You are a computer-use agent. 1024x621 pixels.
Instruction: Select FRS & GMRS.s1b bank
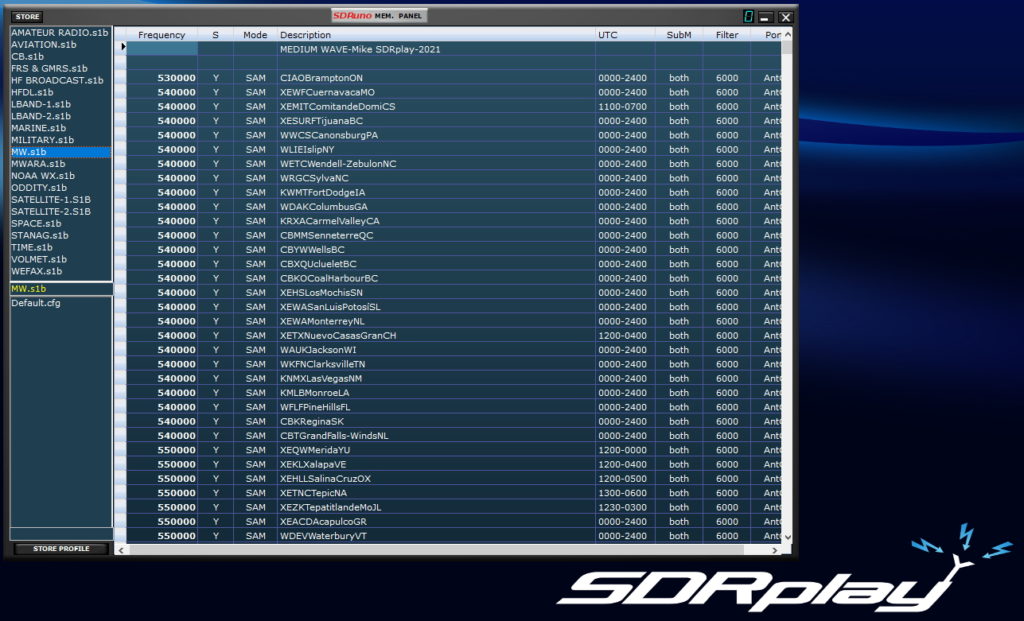[60, 68]
